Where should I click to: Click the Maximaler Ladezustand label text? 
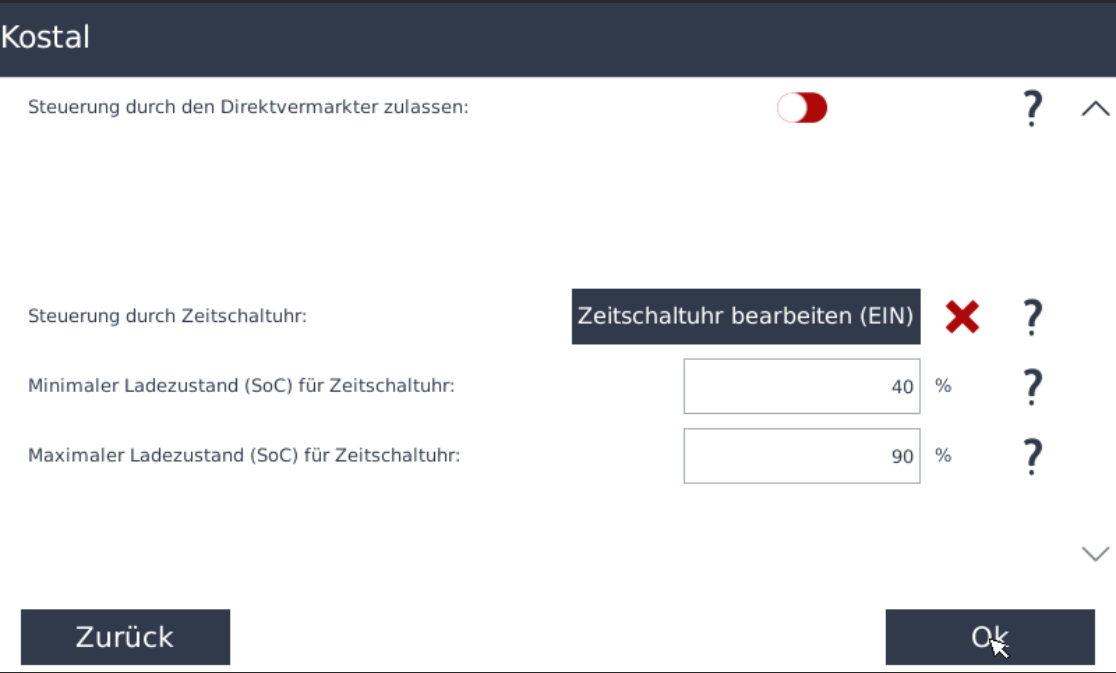pyautogui.click(x=244, y=455)
